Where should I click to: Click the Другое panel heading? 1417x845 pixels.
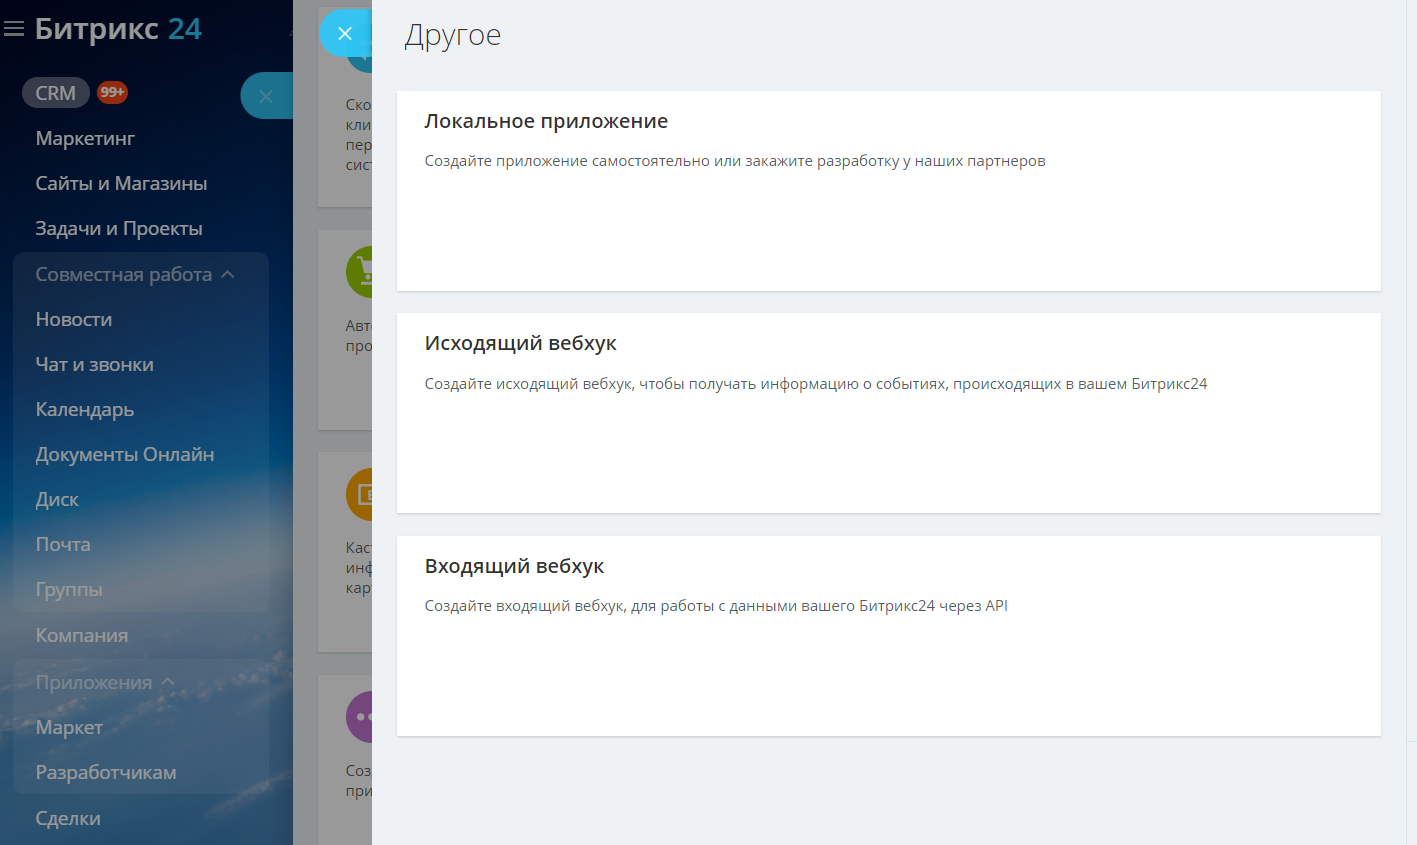(453, 35)
